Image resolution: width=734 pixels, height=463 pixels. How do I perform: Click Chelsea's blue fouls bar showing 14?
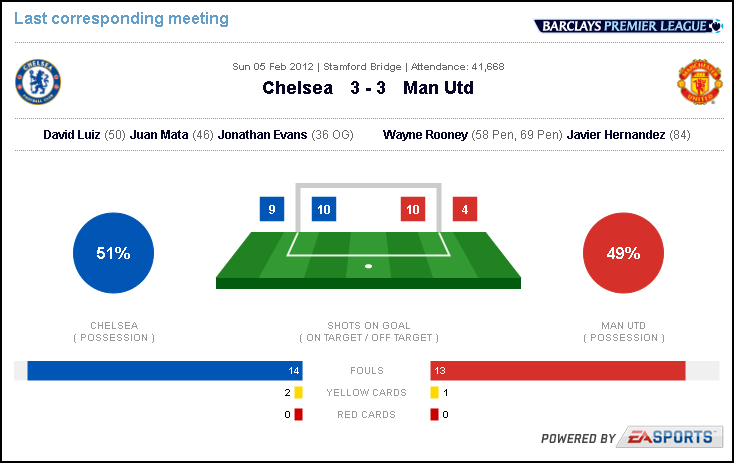click(x=165, y=371)
